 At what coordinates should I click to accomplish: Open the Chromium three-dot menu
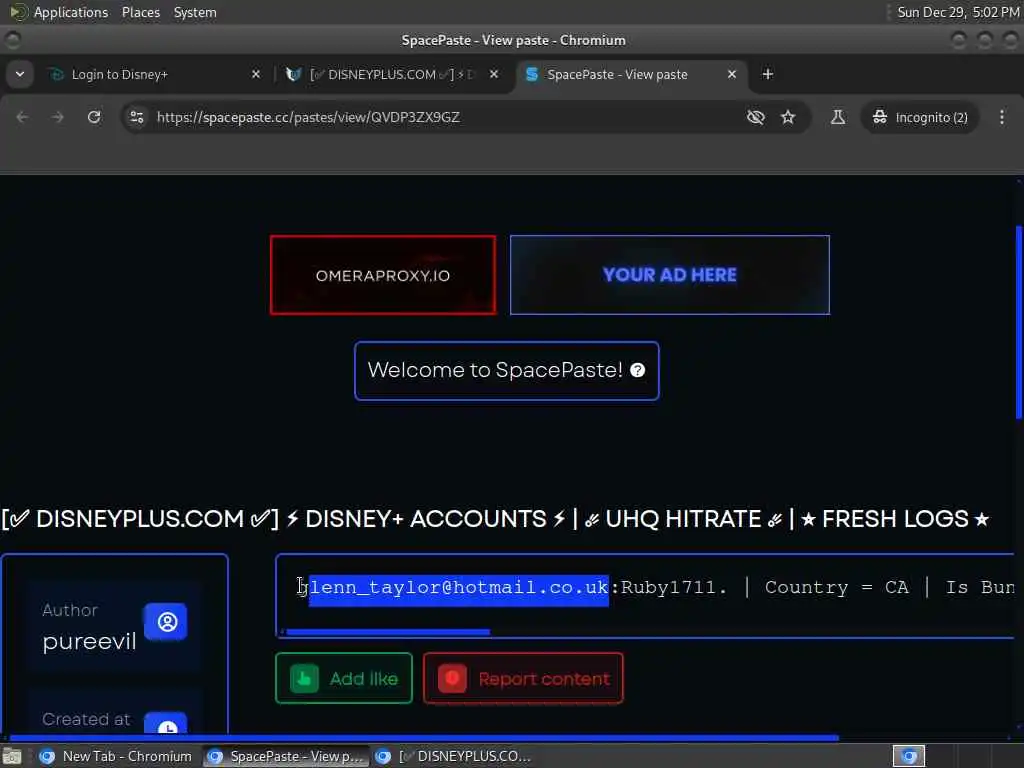1002,117
